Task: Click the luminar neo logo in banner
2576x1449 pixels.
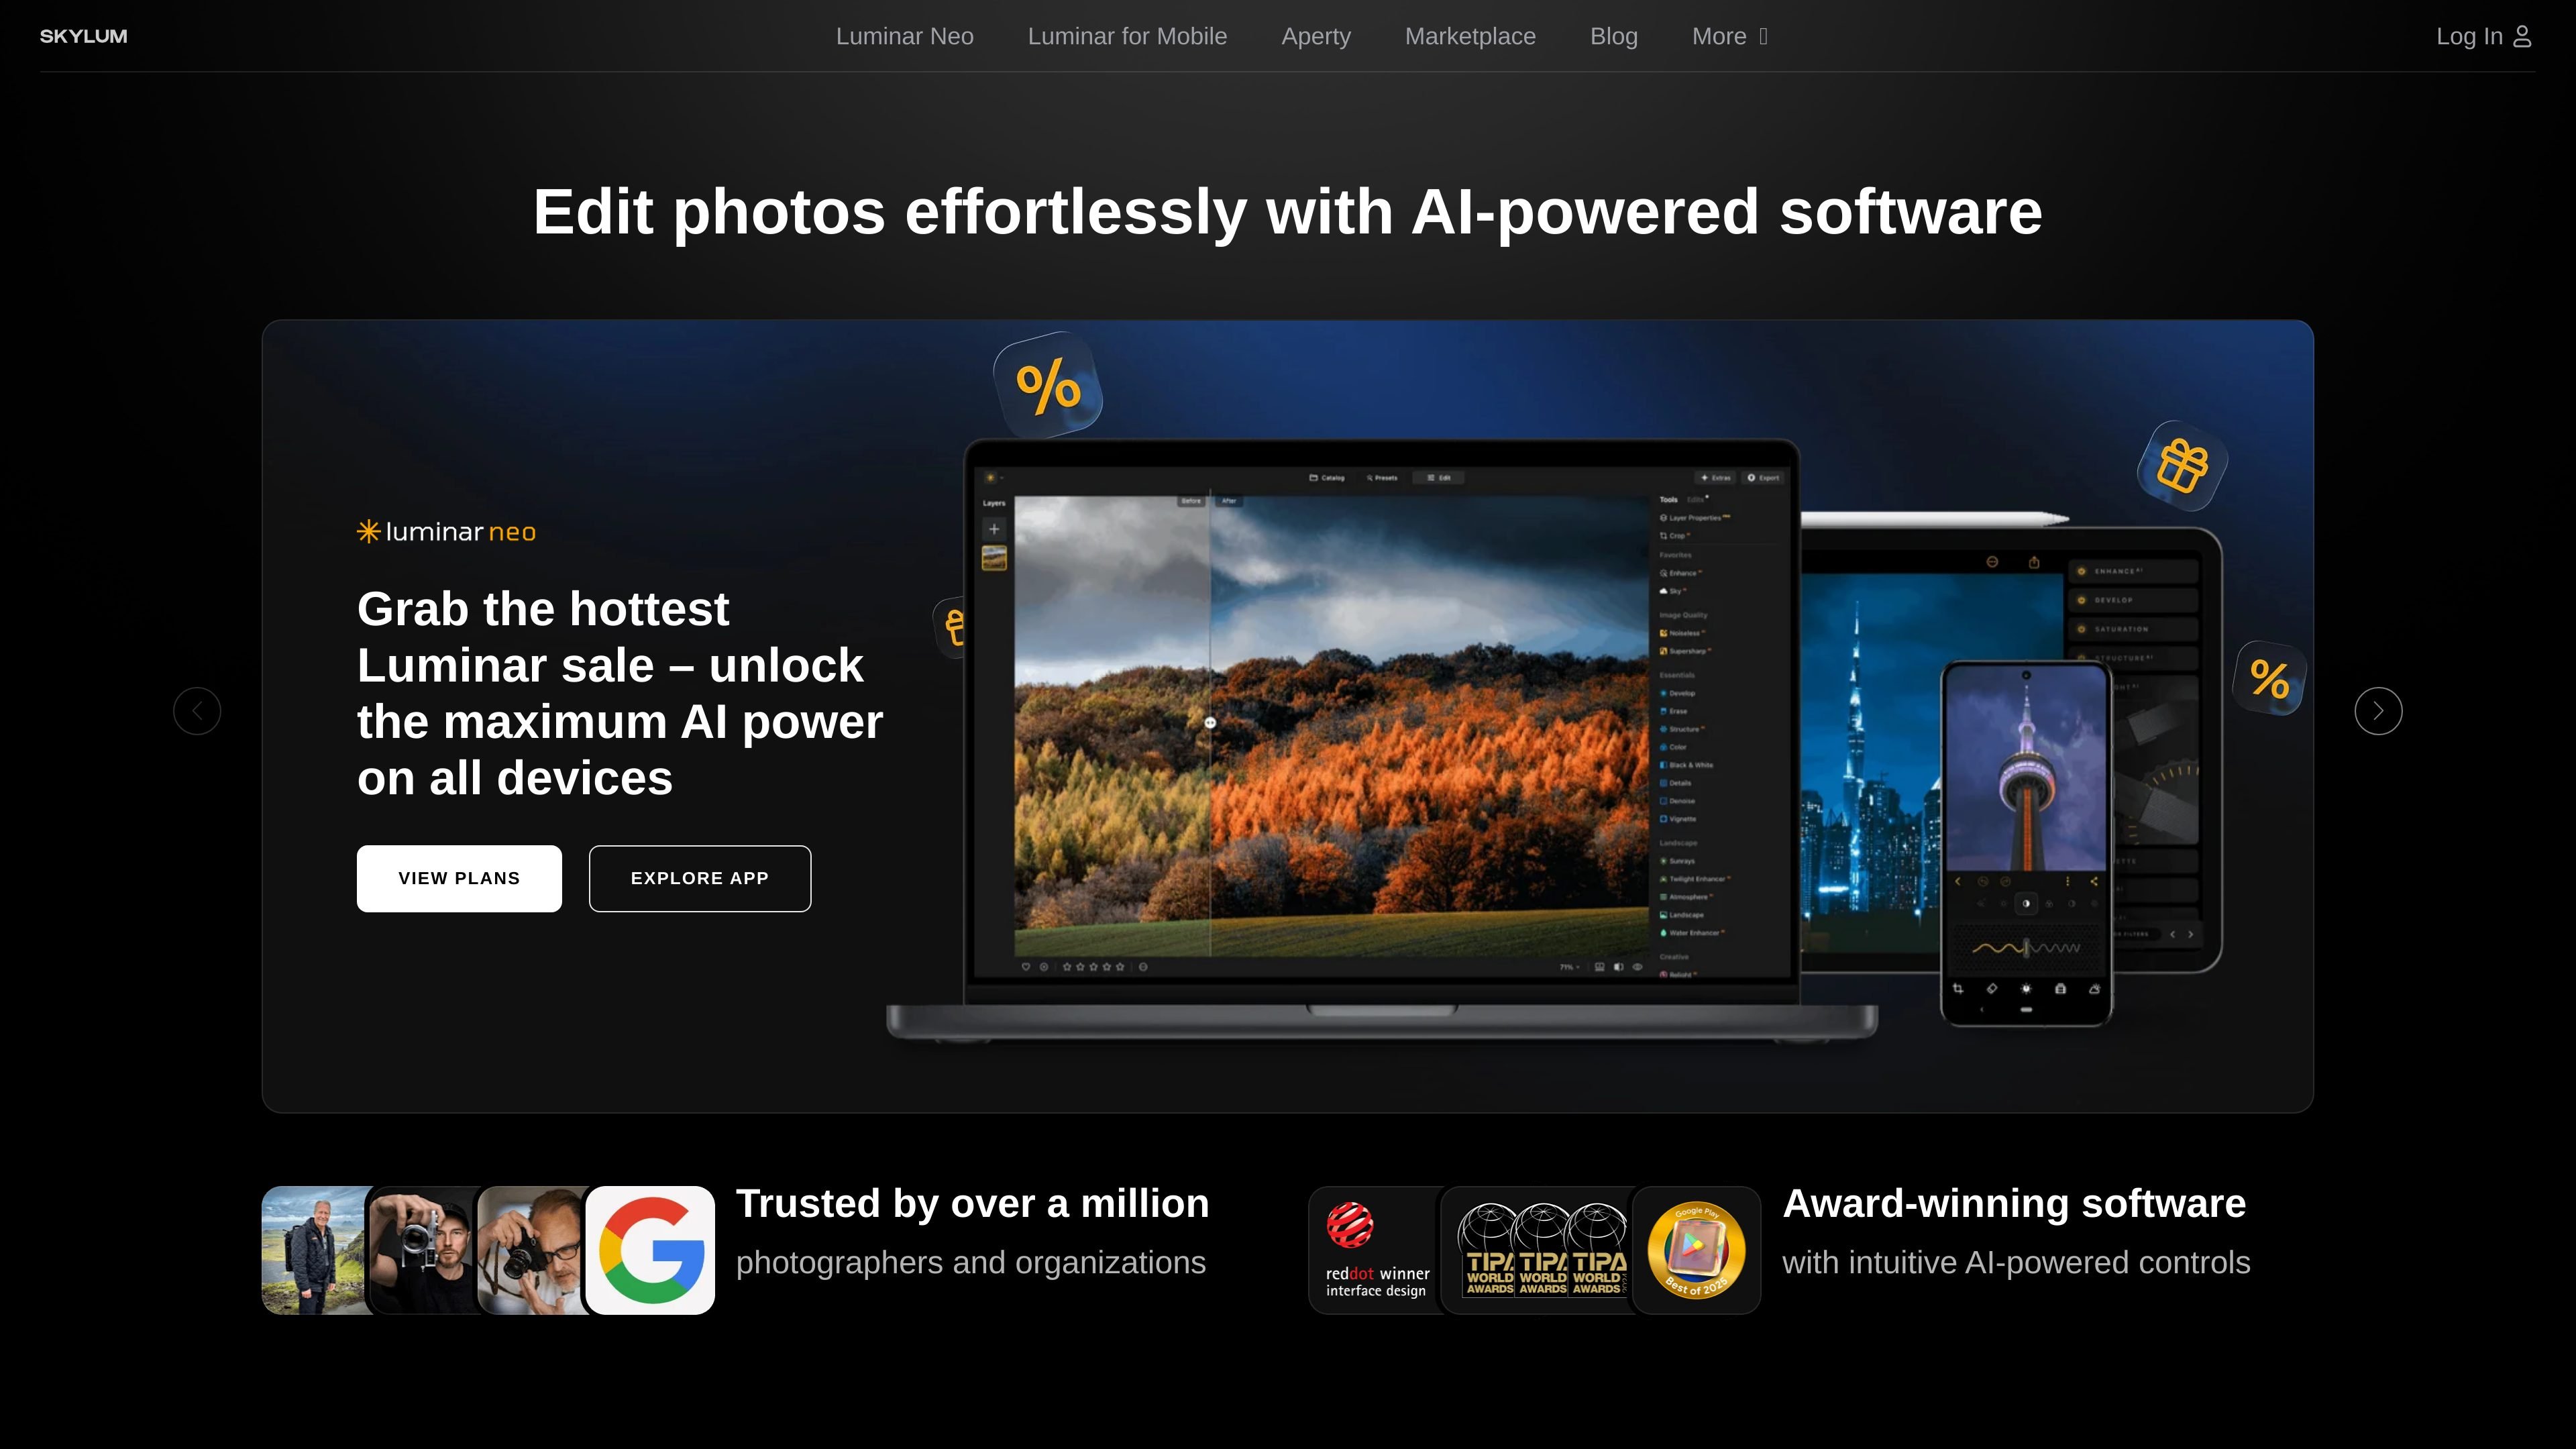Action: (x=447, y=531)
